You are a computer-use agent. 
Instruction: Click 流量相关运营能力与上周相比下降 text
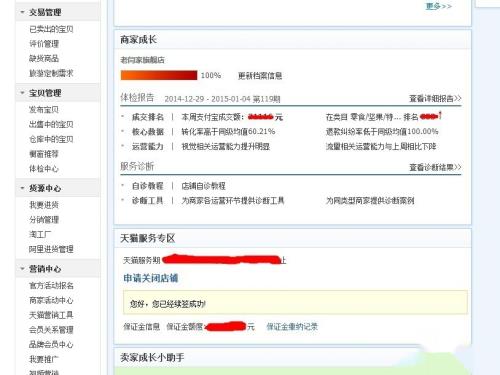click(x=381, y=146)
